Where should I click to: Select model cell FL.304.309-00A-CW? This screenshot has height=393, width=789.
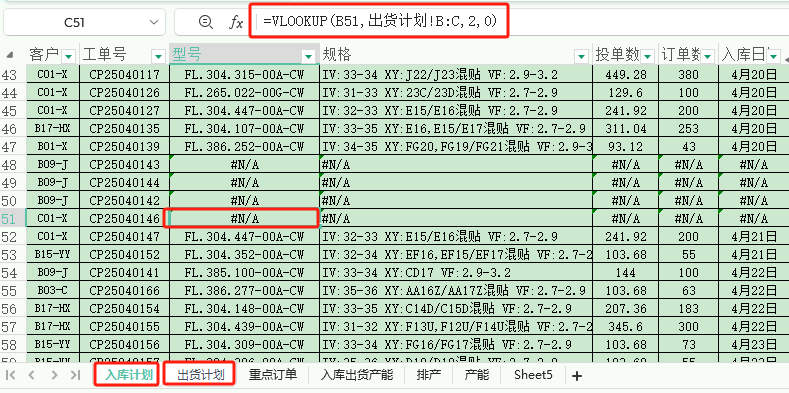click(245, 344)
